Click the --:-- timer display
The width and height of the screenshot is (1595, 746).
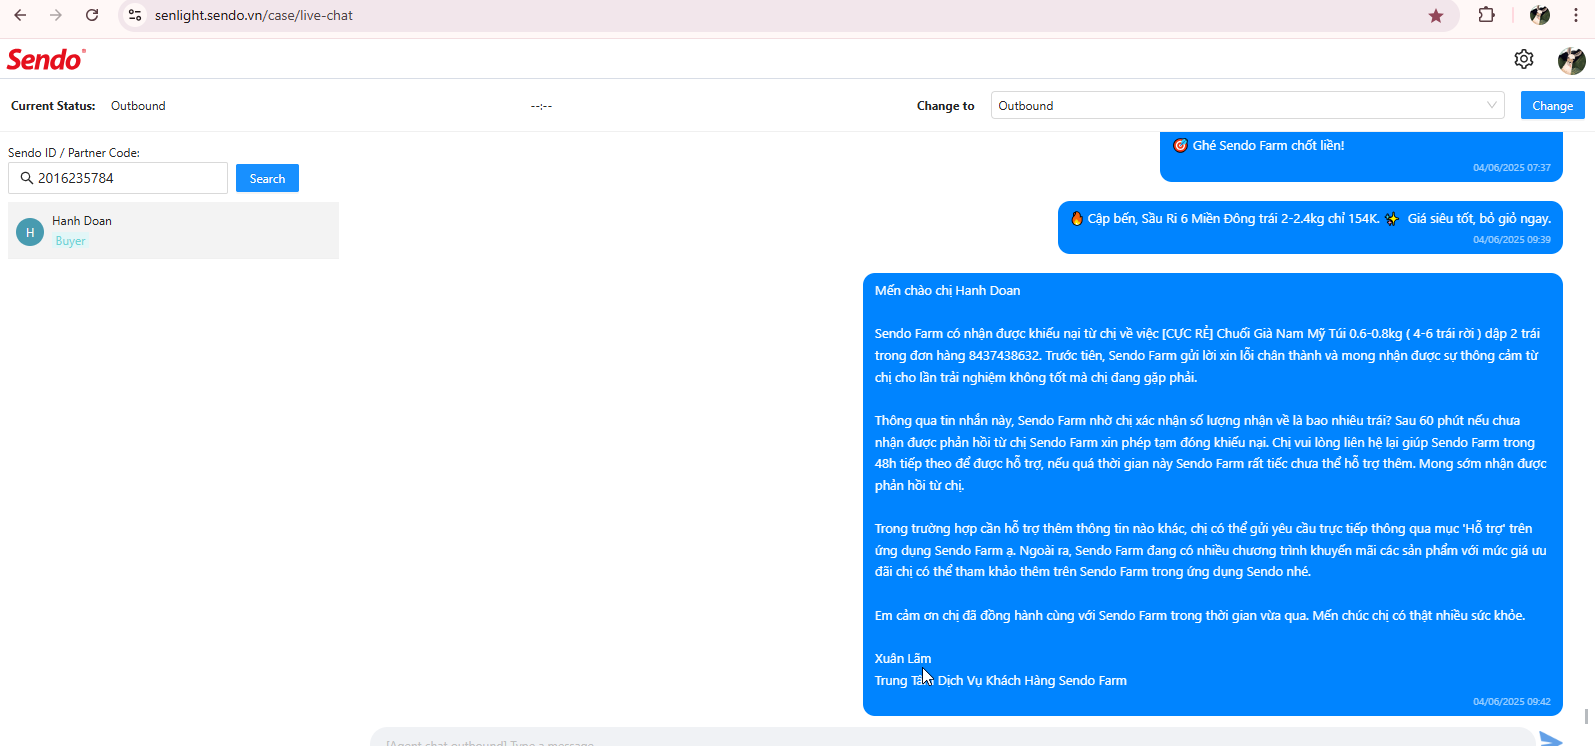pyautogui.click(x=541, y=106)
